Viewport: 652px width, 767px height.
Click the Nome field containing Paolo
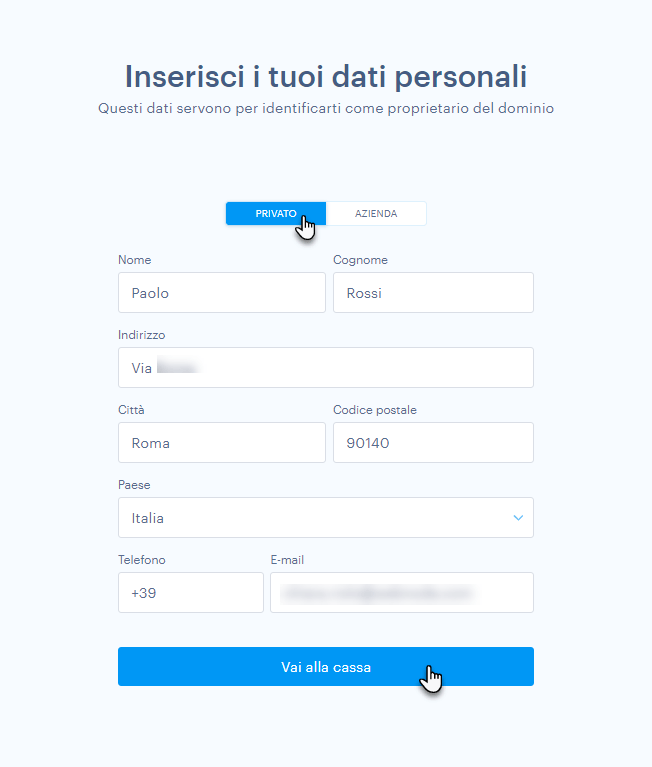[222, 293]
